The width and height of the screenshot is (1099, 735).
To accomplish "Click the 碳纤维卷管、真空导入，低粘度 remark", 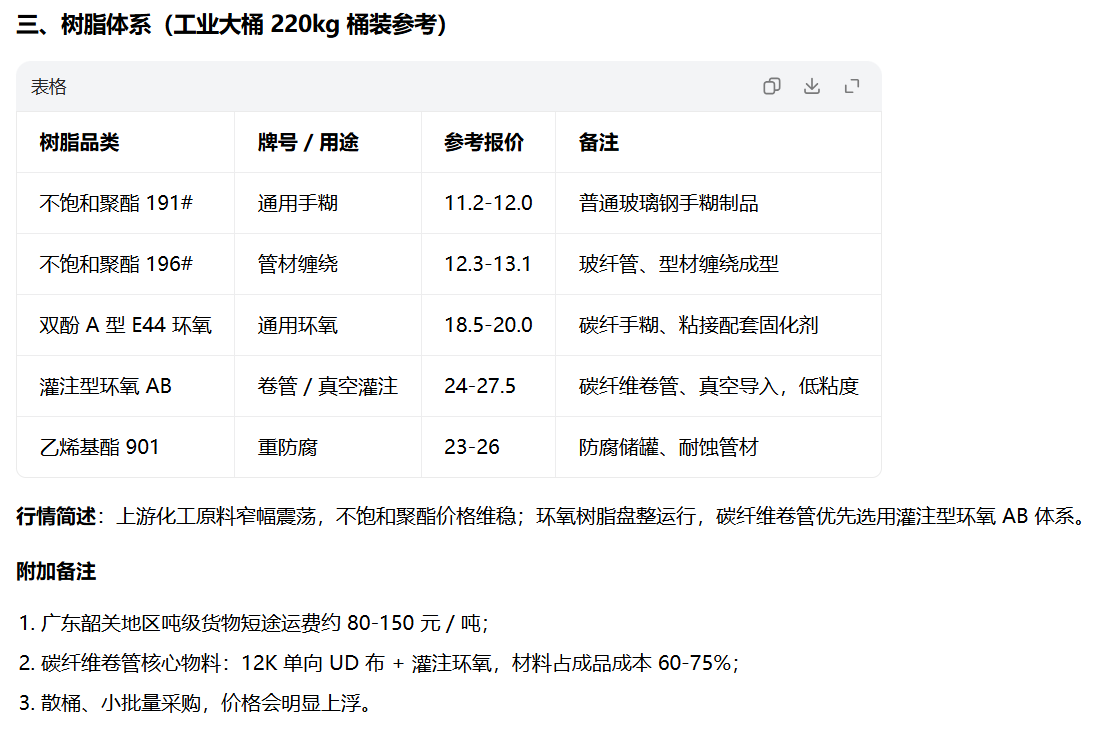I will point(718,386).
